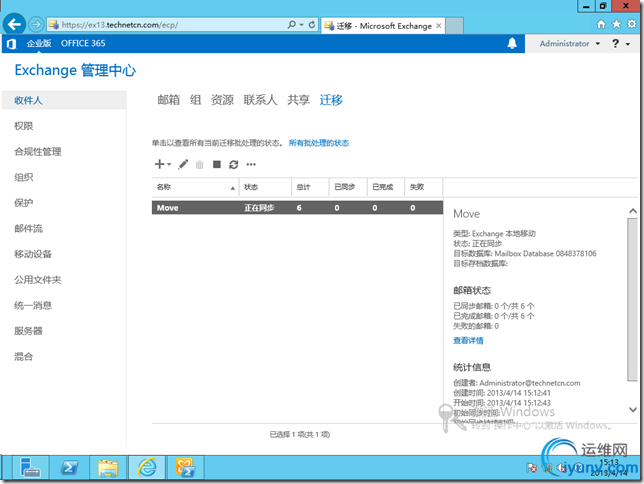Switch to the 组 tab

click(x=196, y=99)
